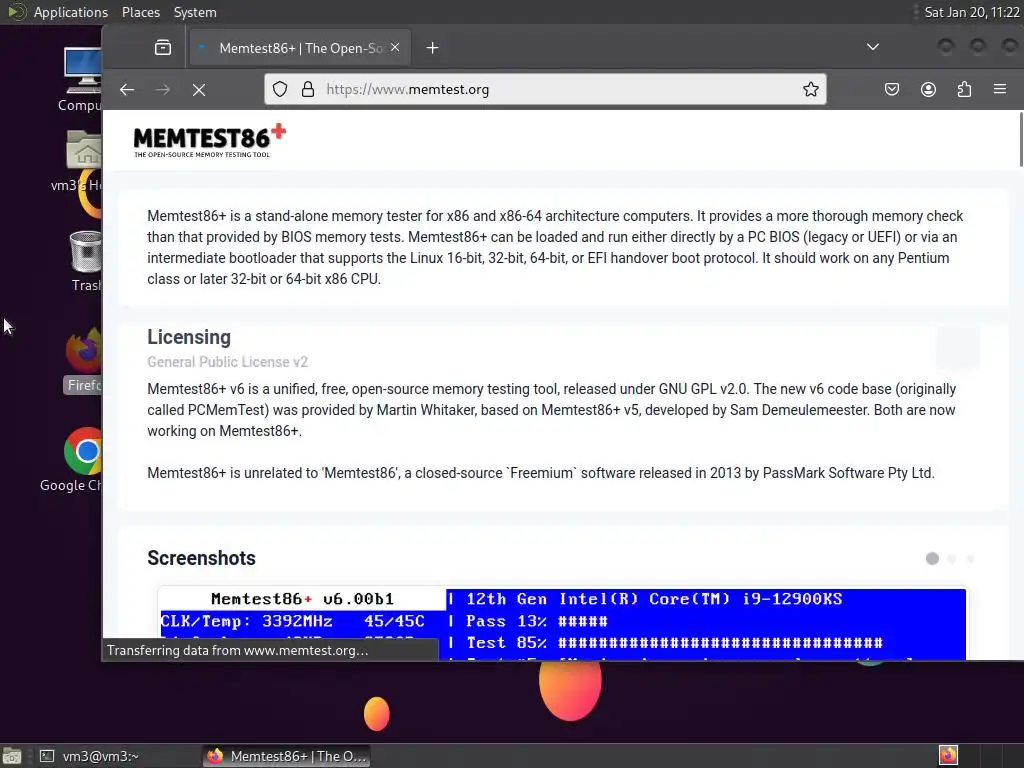This screenshot has width=1024, height=768.
Task: Click the clock showing Sat Jan 20
Action: [x=972, y=12]
